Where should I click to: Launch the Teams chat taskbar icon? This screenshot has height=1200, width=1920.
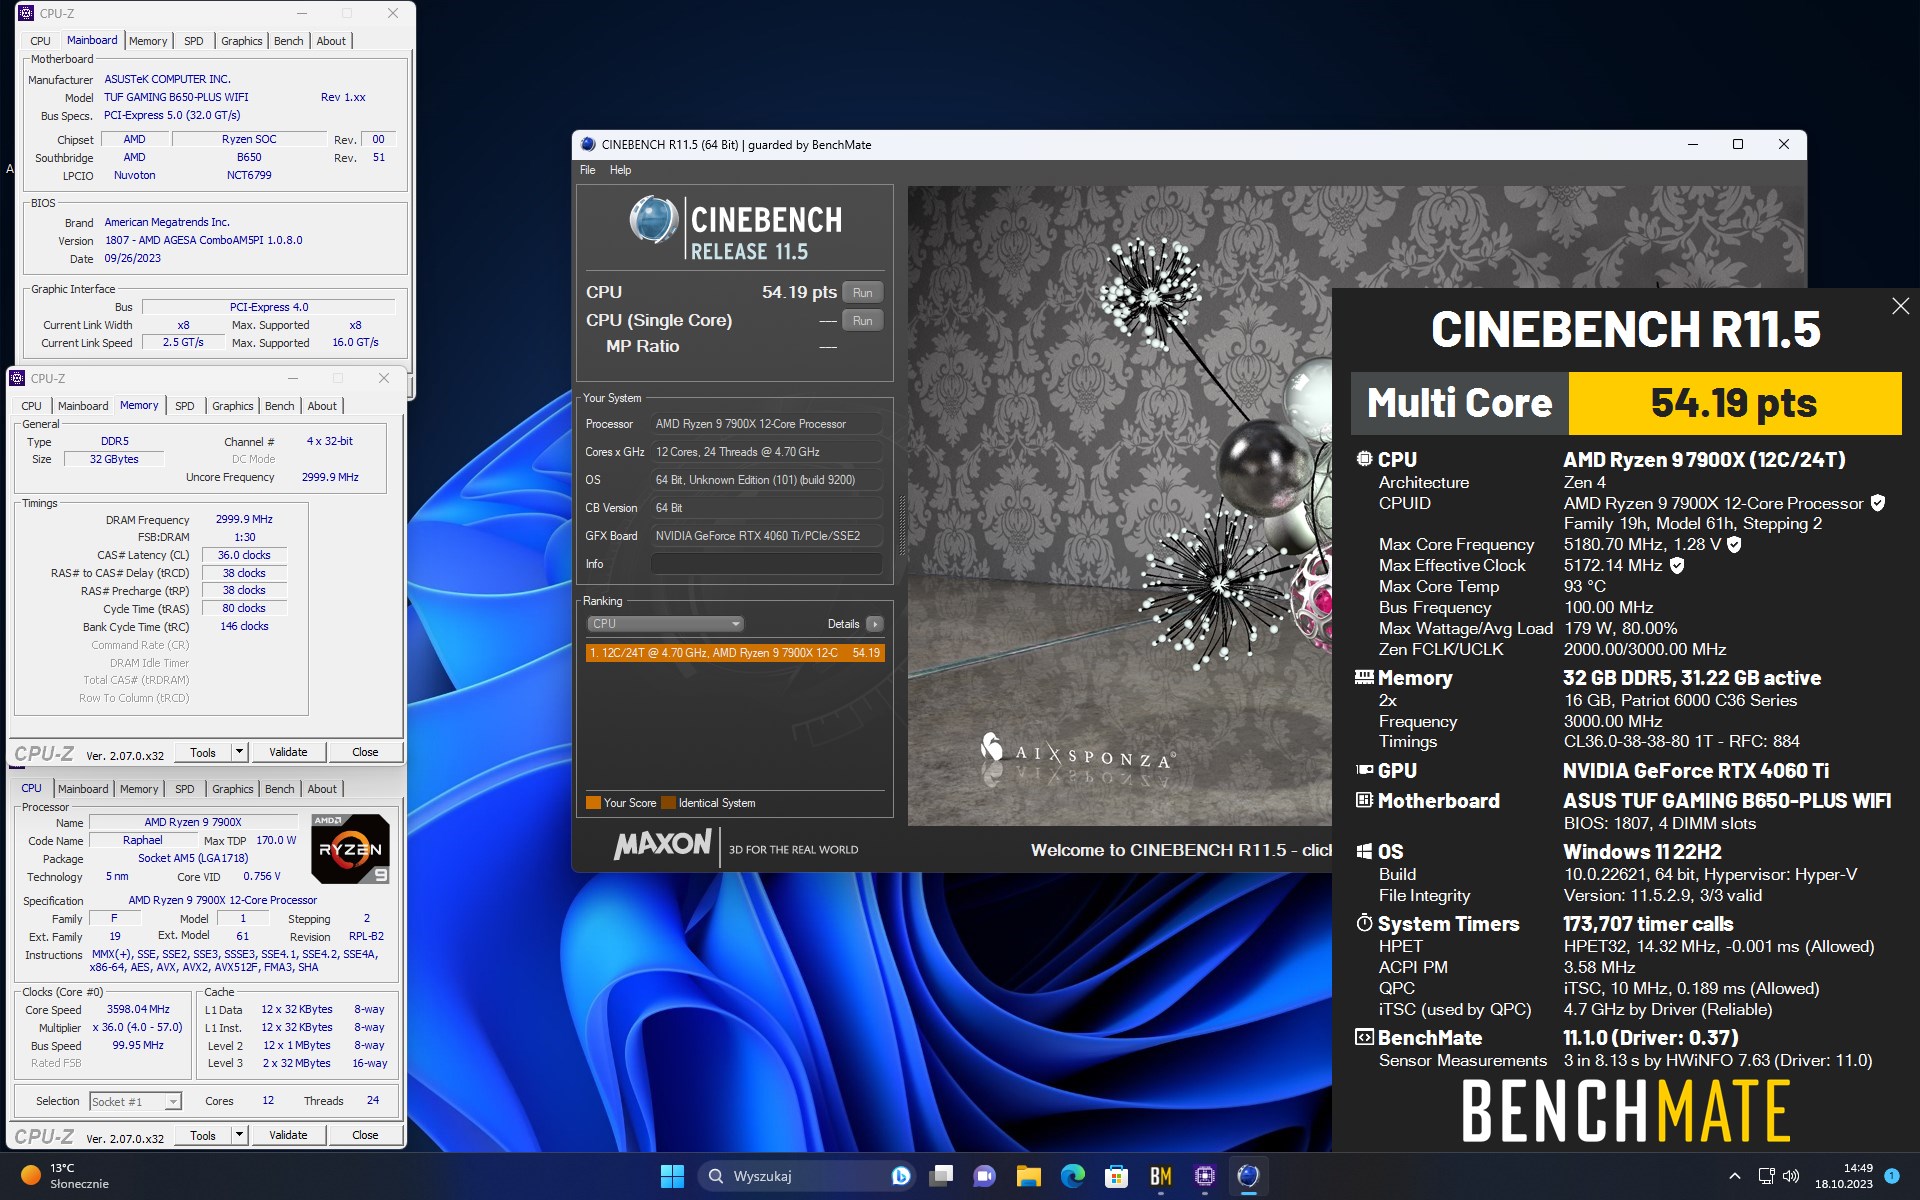(x=984, y=1176)
